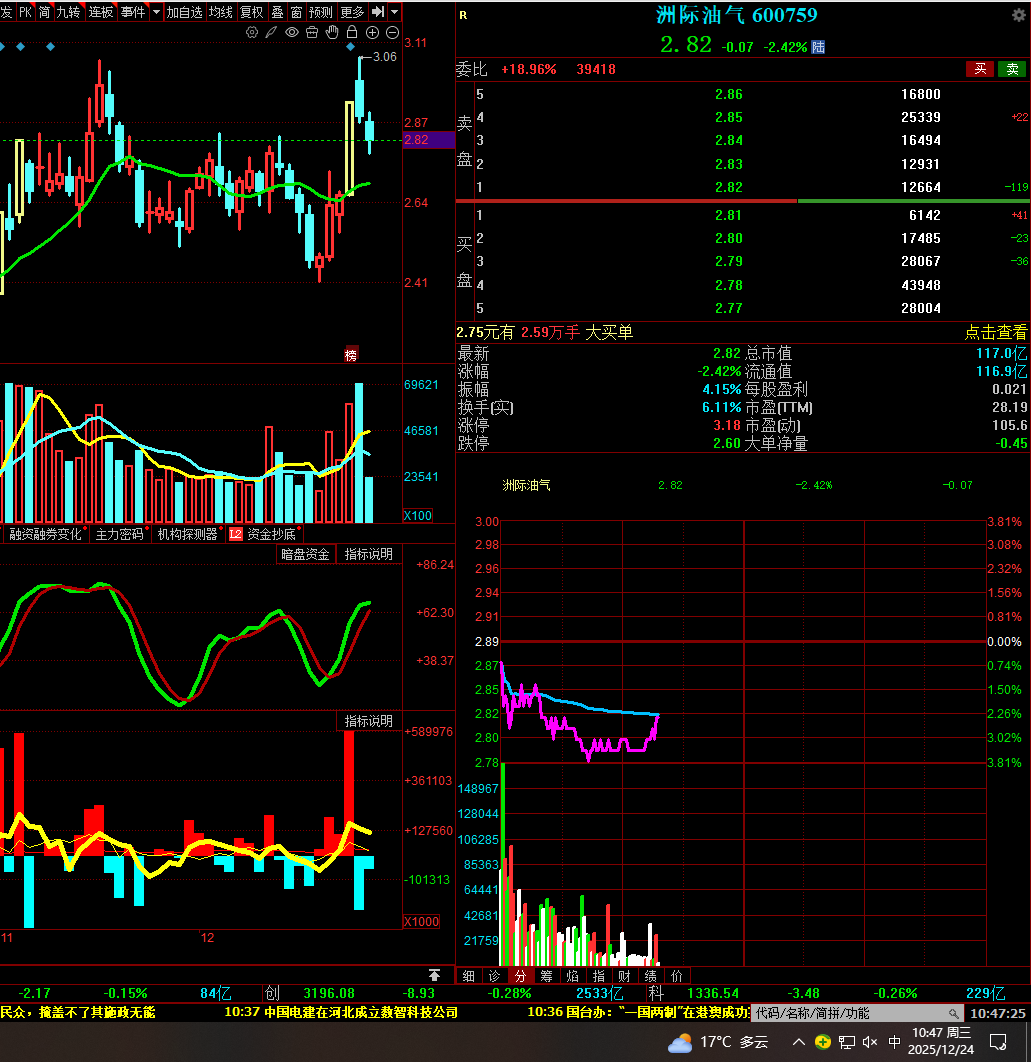The width and height of the screenshot is (1031, 1062).
Task: Click 加自选 to add to watchlist
Action: coord(184,12)
